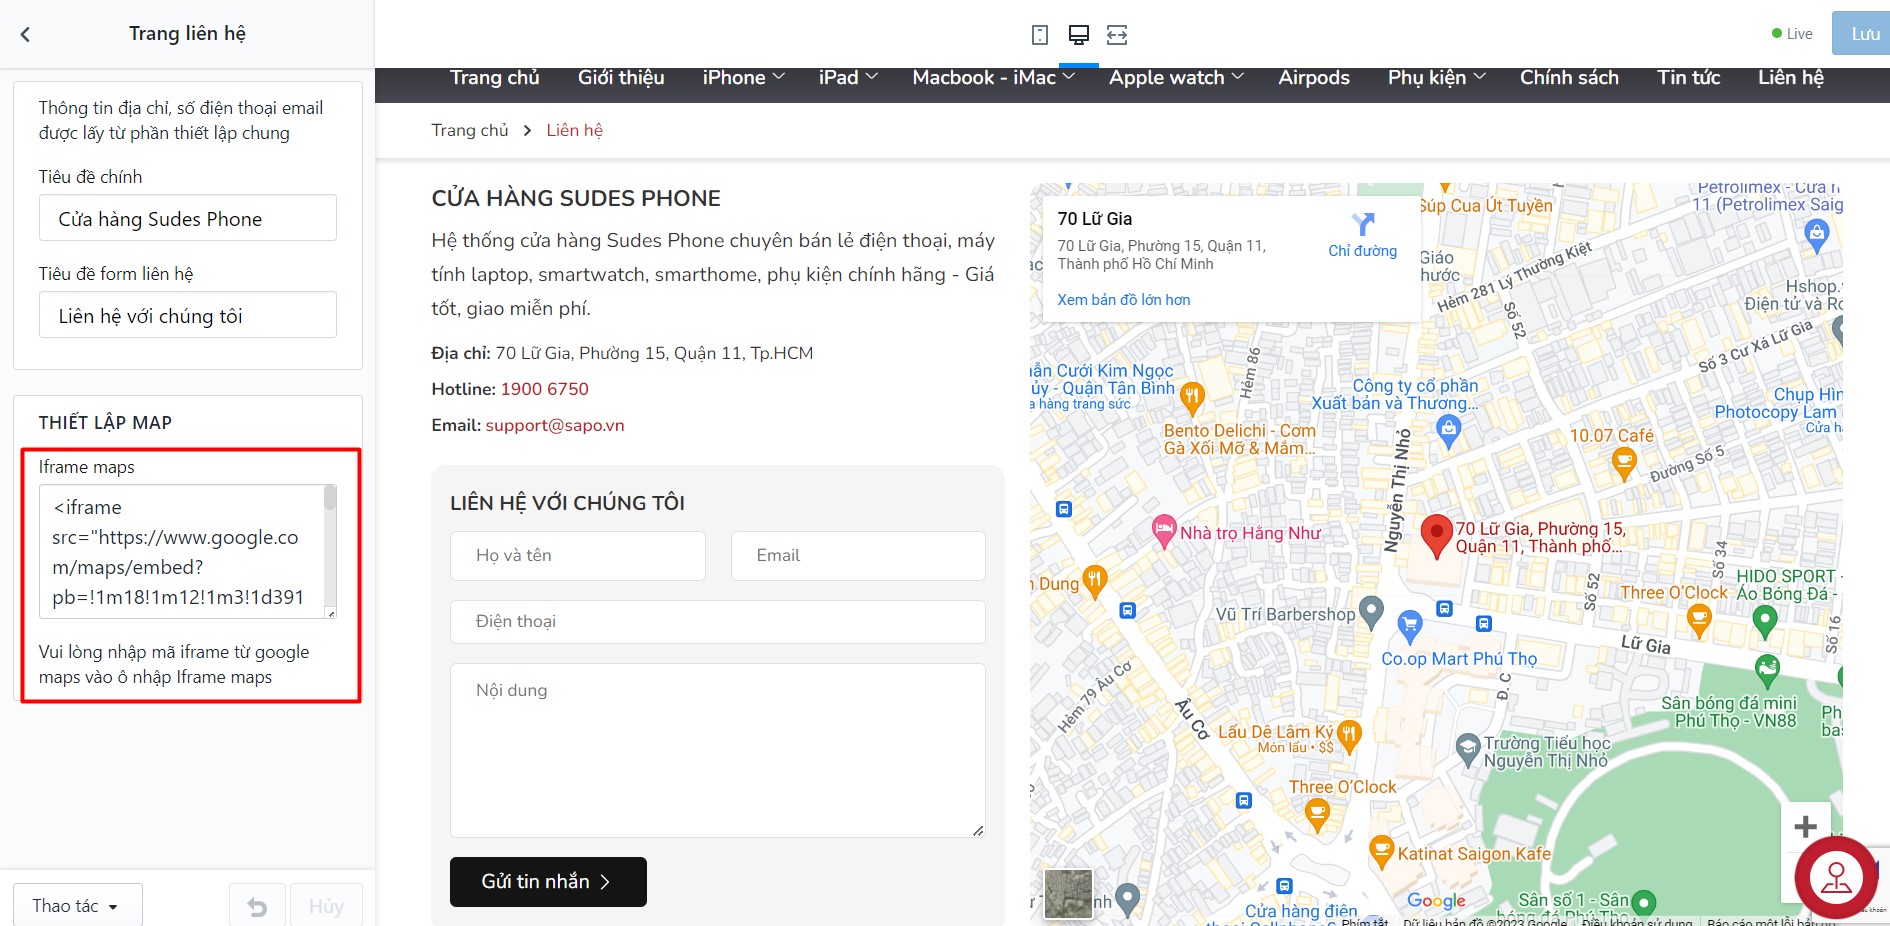Expand the iPhone menu chevron
The height and width of the screenshot is (926, 1890).
click(779, 77)
